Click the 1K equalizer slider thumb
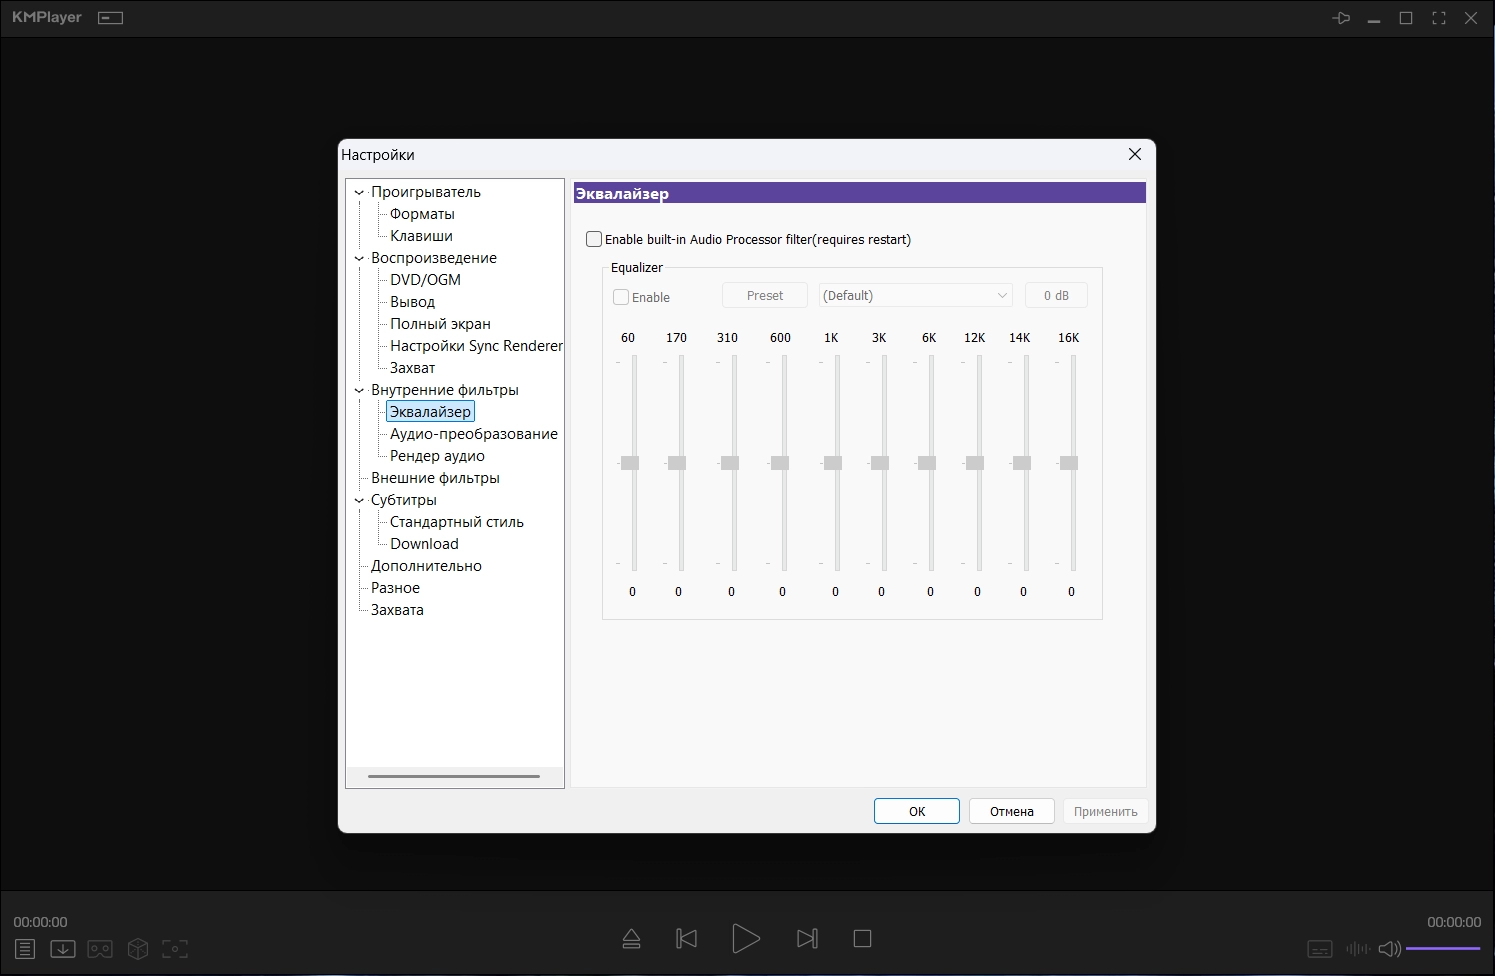The width and height of the screenshot is (1495, 976). pyautogui.click(x=833, y=463)
